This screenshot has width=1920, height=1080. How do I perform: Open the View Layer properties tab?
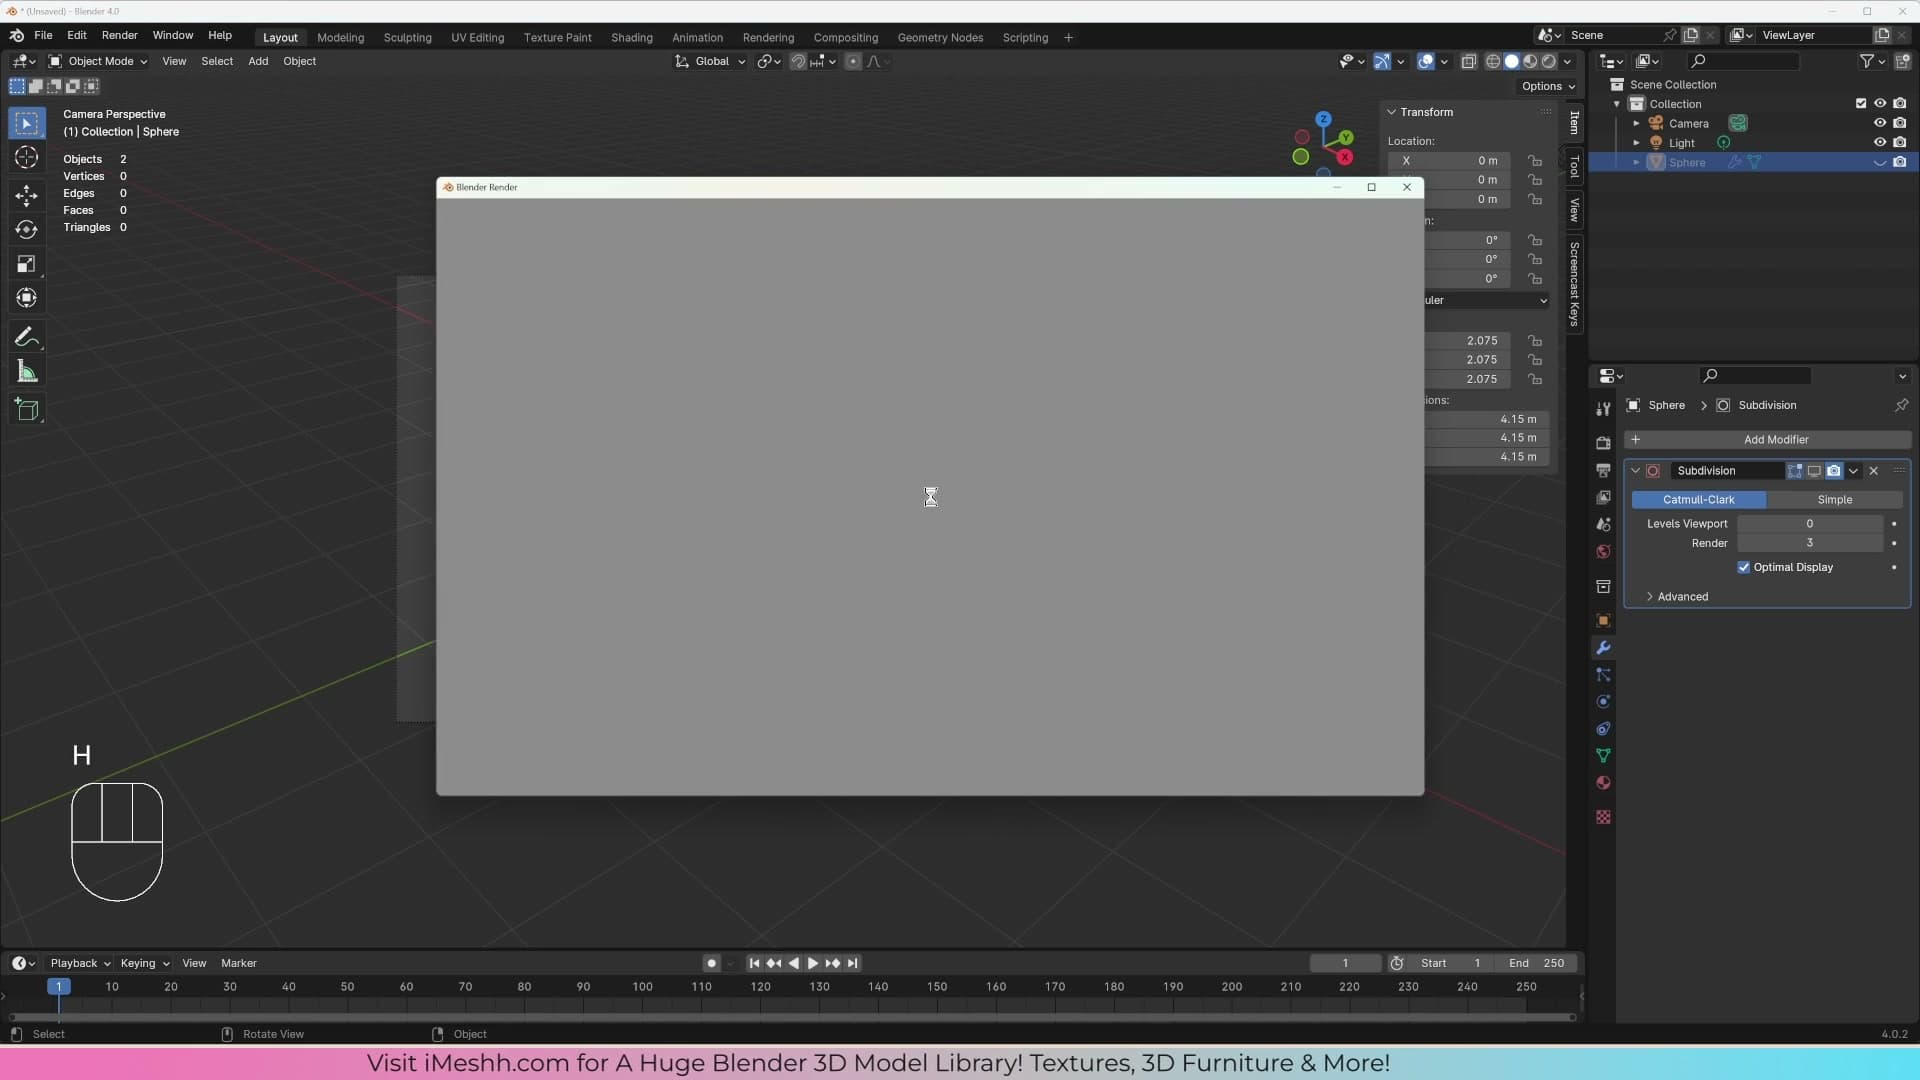coord(1603,497)
